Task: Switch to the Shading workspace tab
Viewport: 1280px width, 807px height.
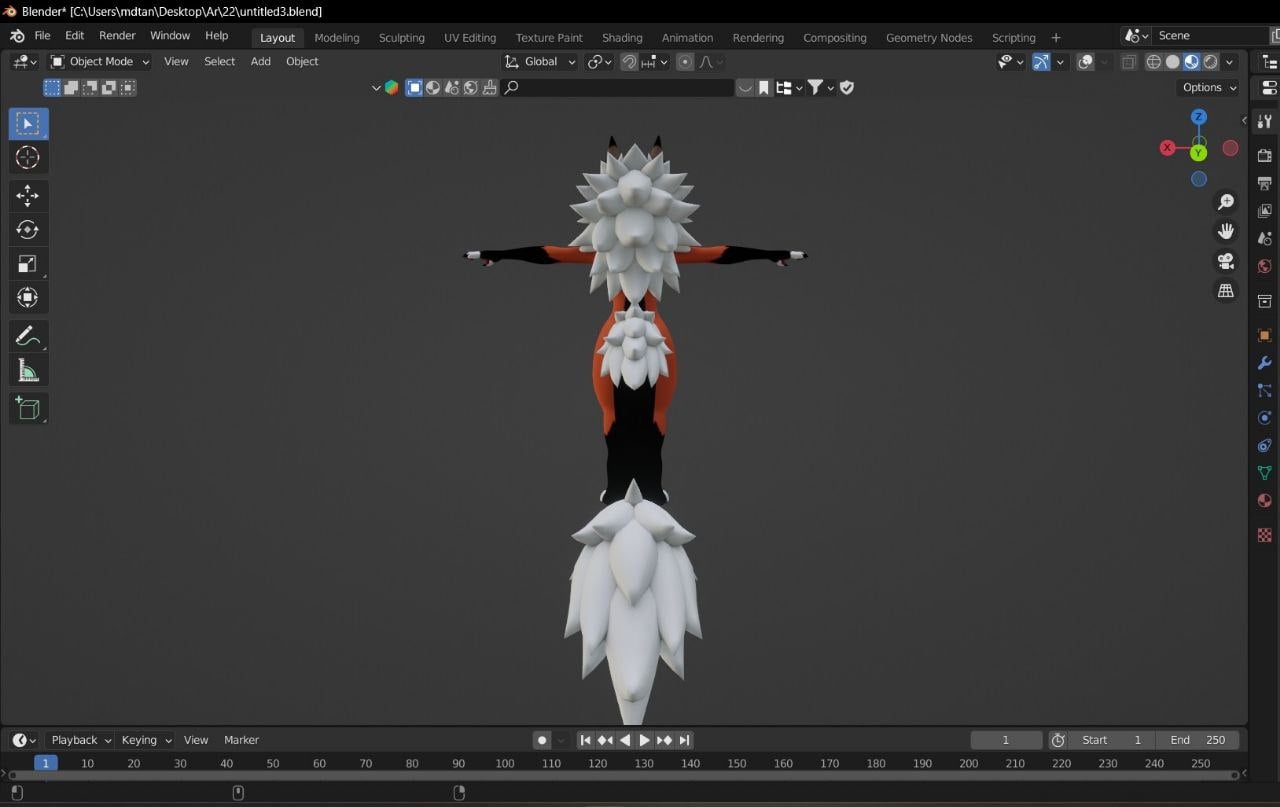Action: (x=622, y=38)
